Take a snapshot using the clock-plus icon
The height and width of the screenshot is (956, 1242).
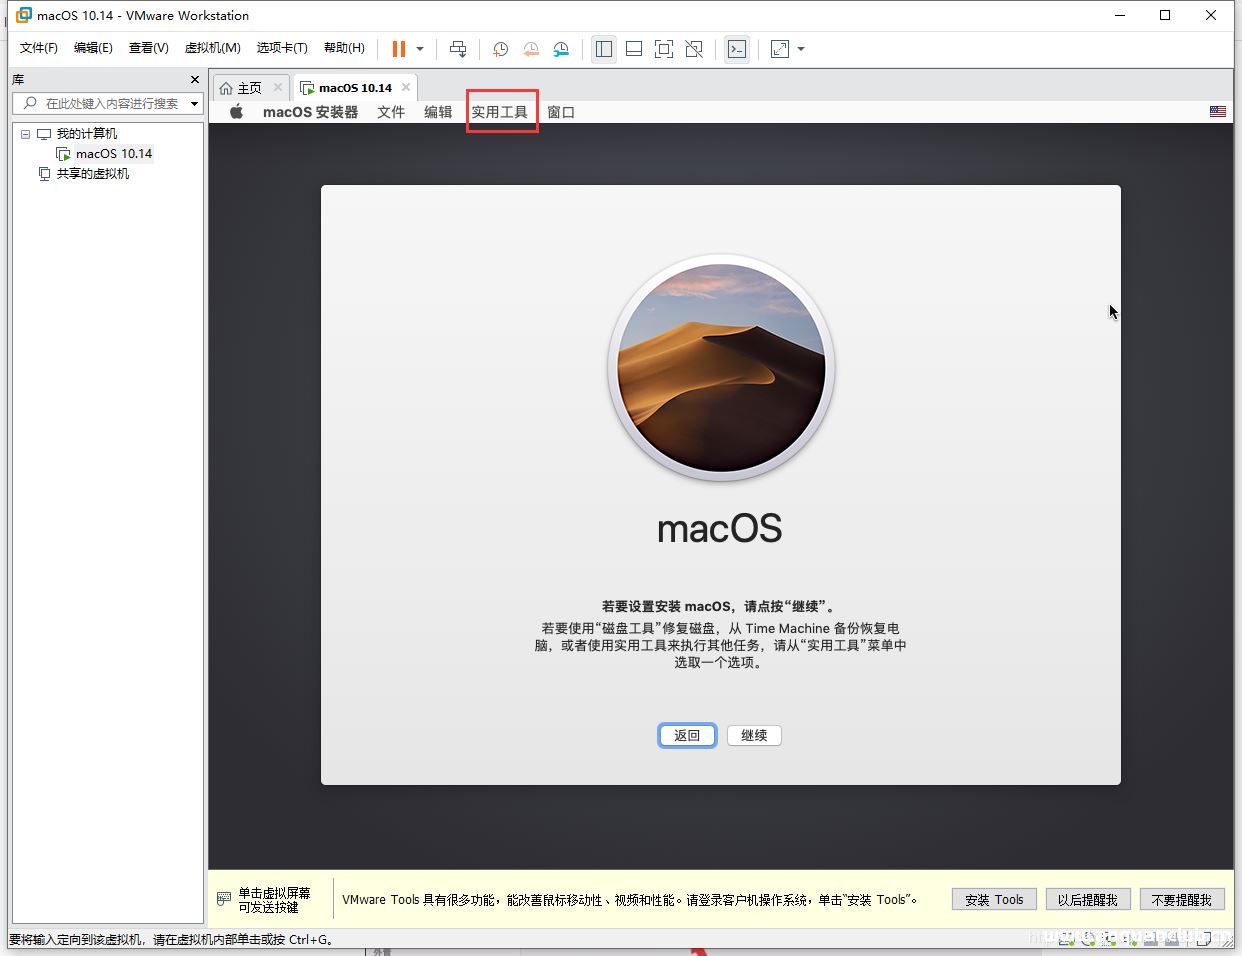500,49
